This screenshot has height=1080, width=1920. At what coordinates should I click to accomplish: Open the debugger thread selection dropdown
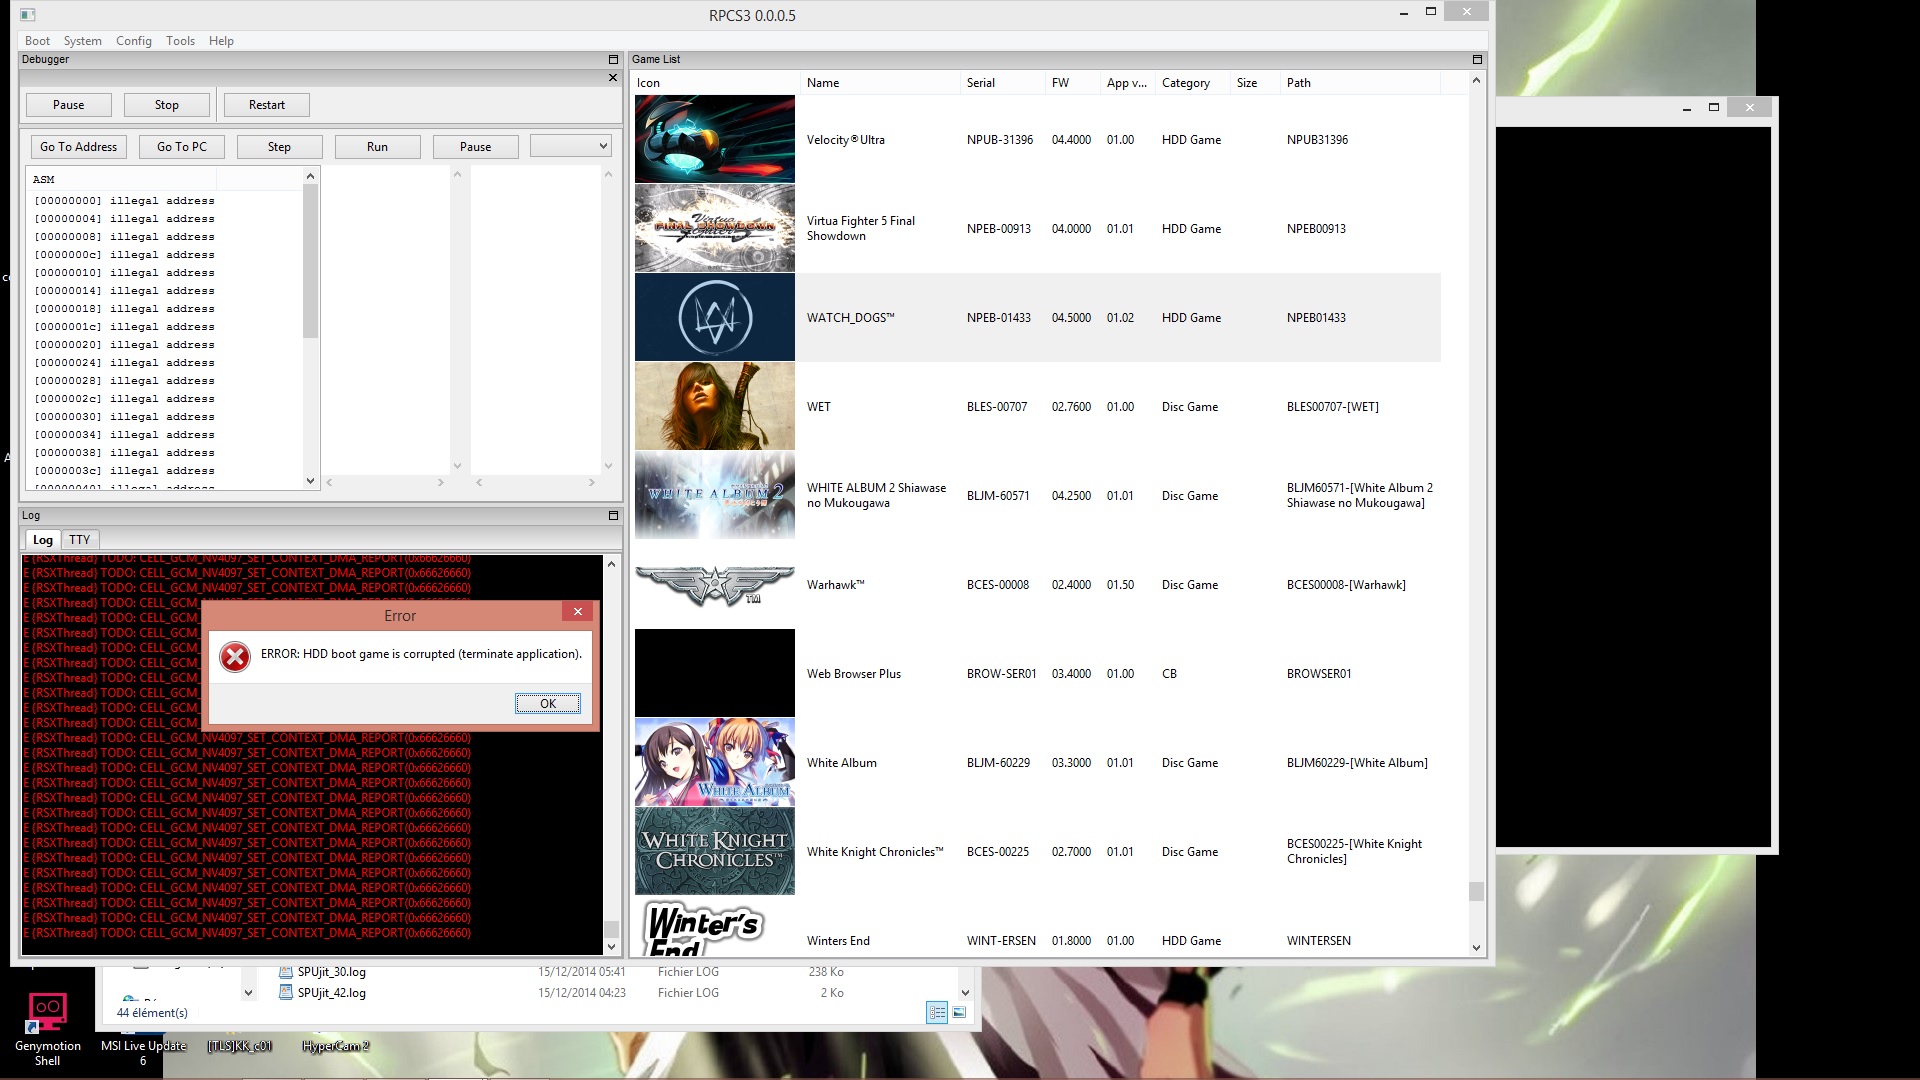click(570, 146)
